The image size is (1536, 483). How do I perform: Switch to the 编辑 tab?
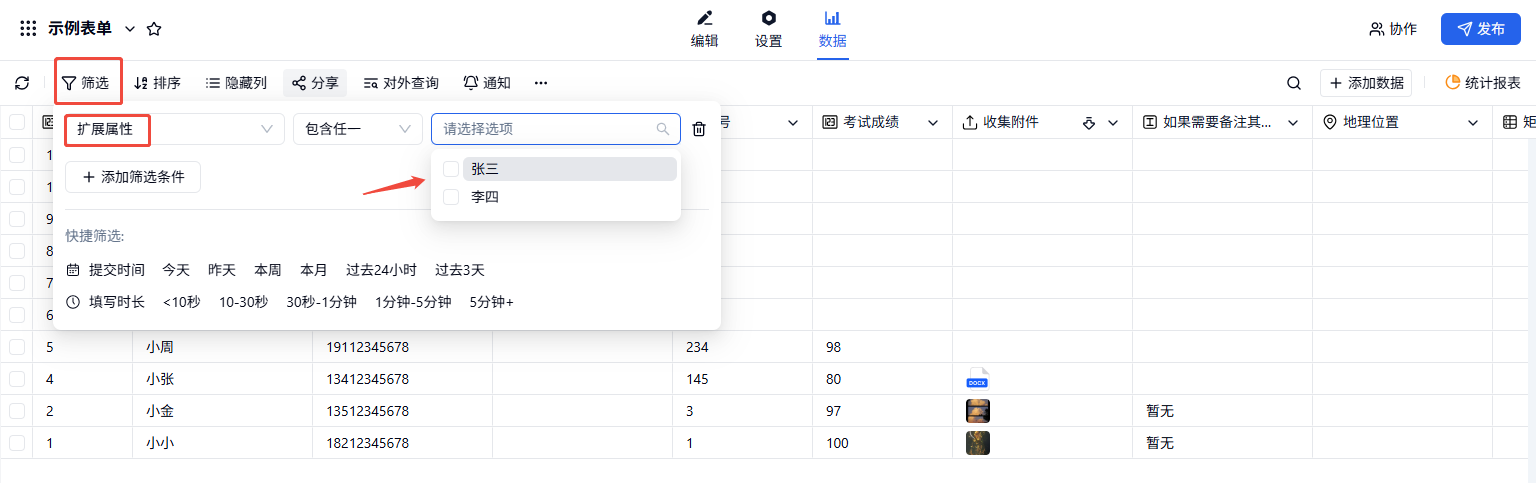[x=704, y=29]
